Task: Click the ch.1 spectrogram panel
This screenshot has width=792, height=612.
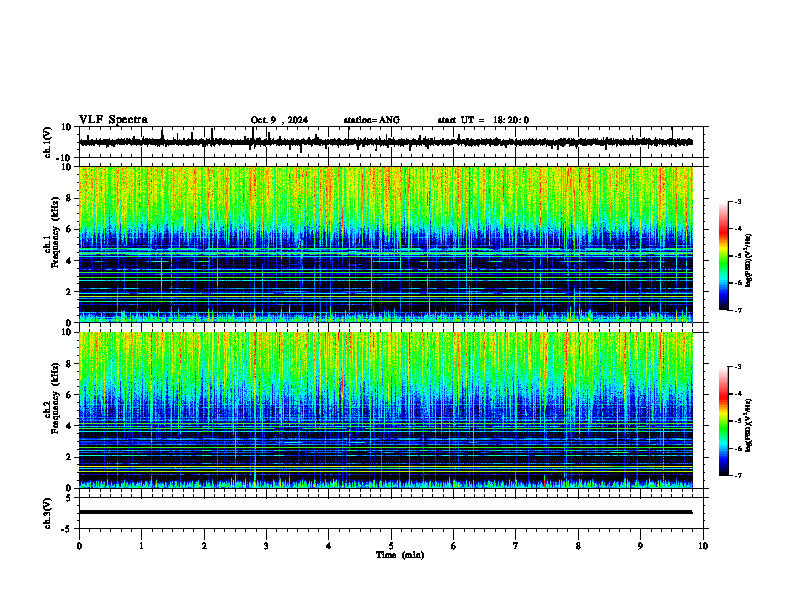Action: [x=386, y=244]
